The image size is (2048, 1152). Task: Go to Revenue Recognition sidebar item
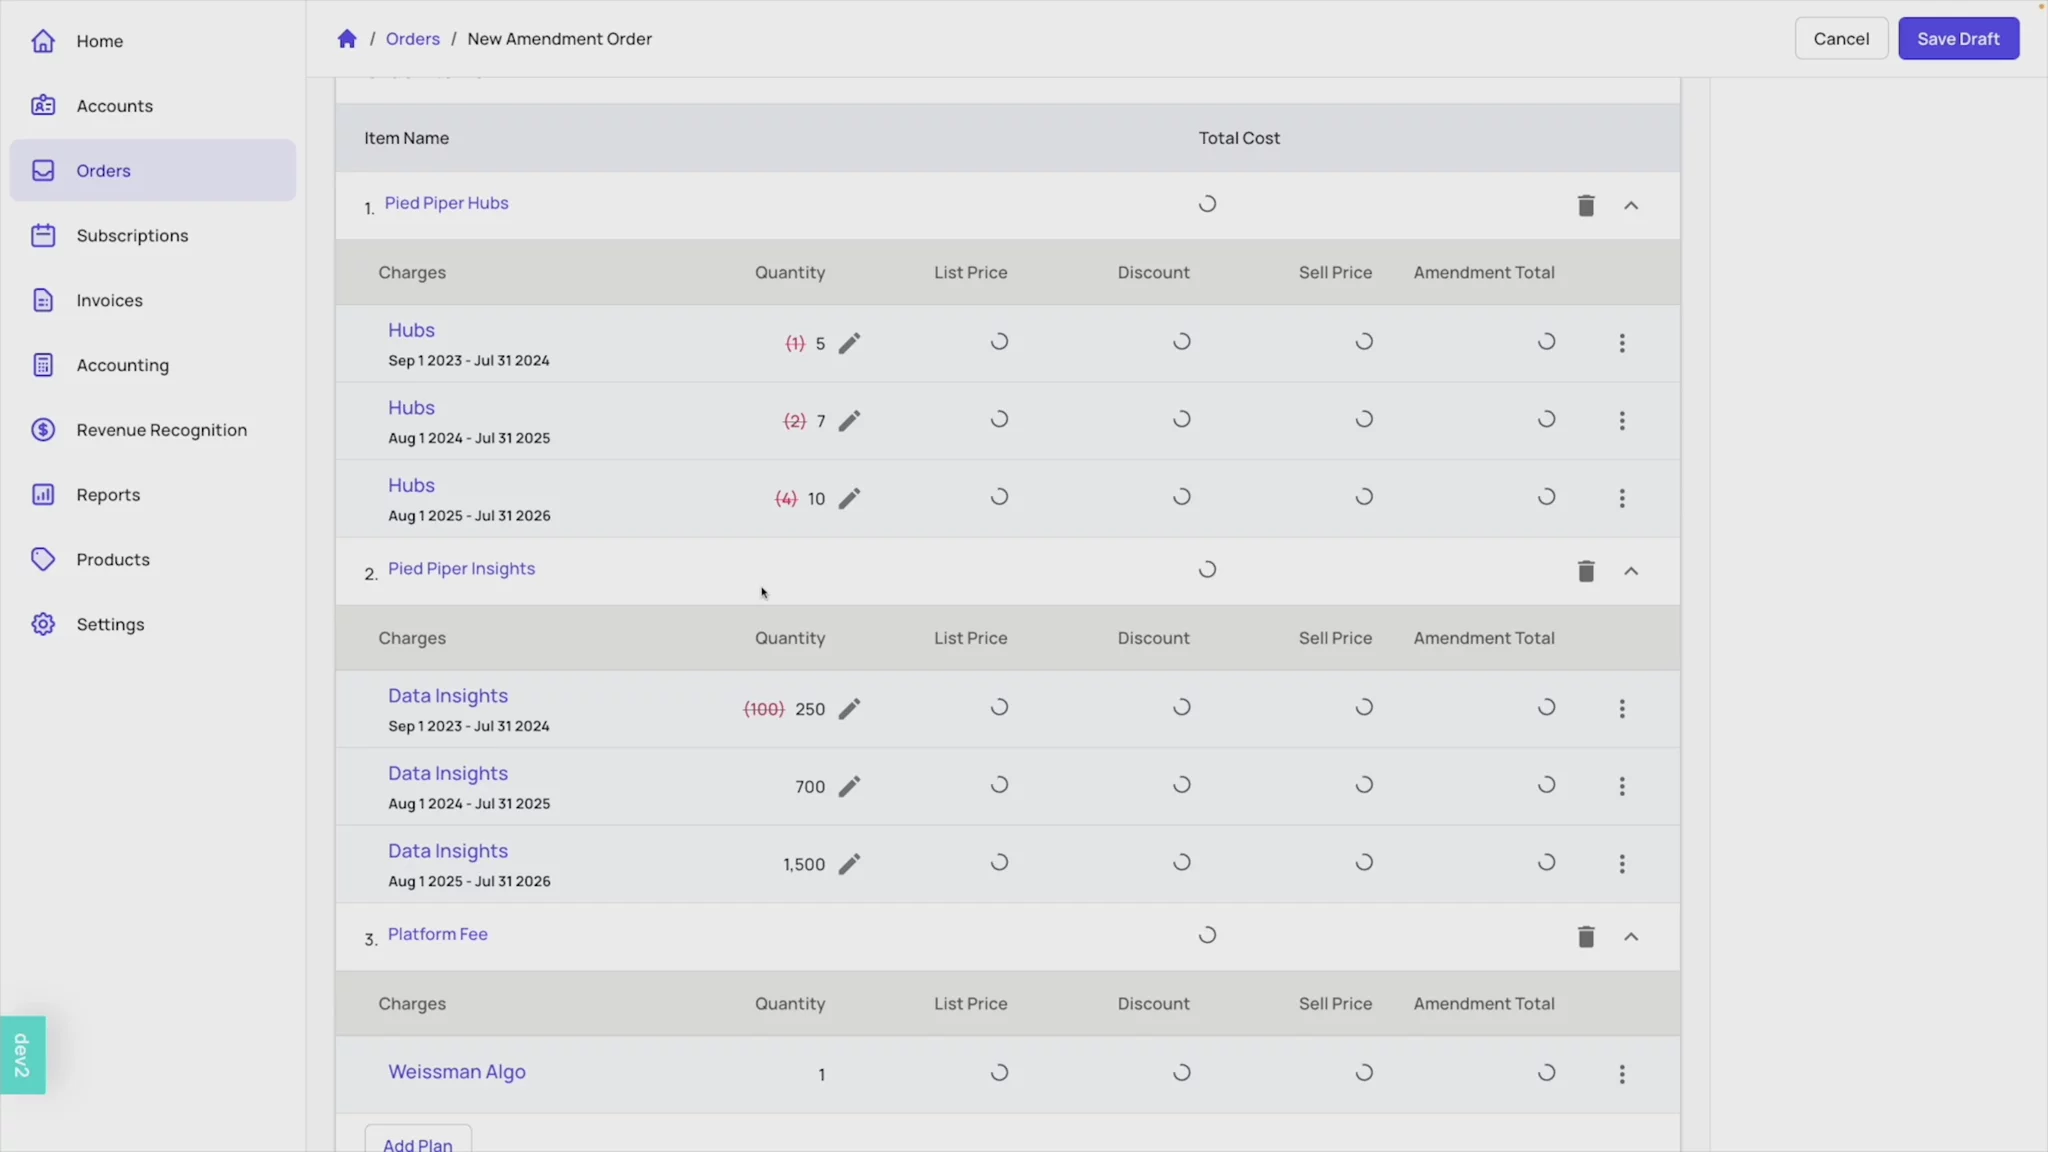[161, 430]
